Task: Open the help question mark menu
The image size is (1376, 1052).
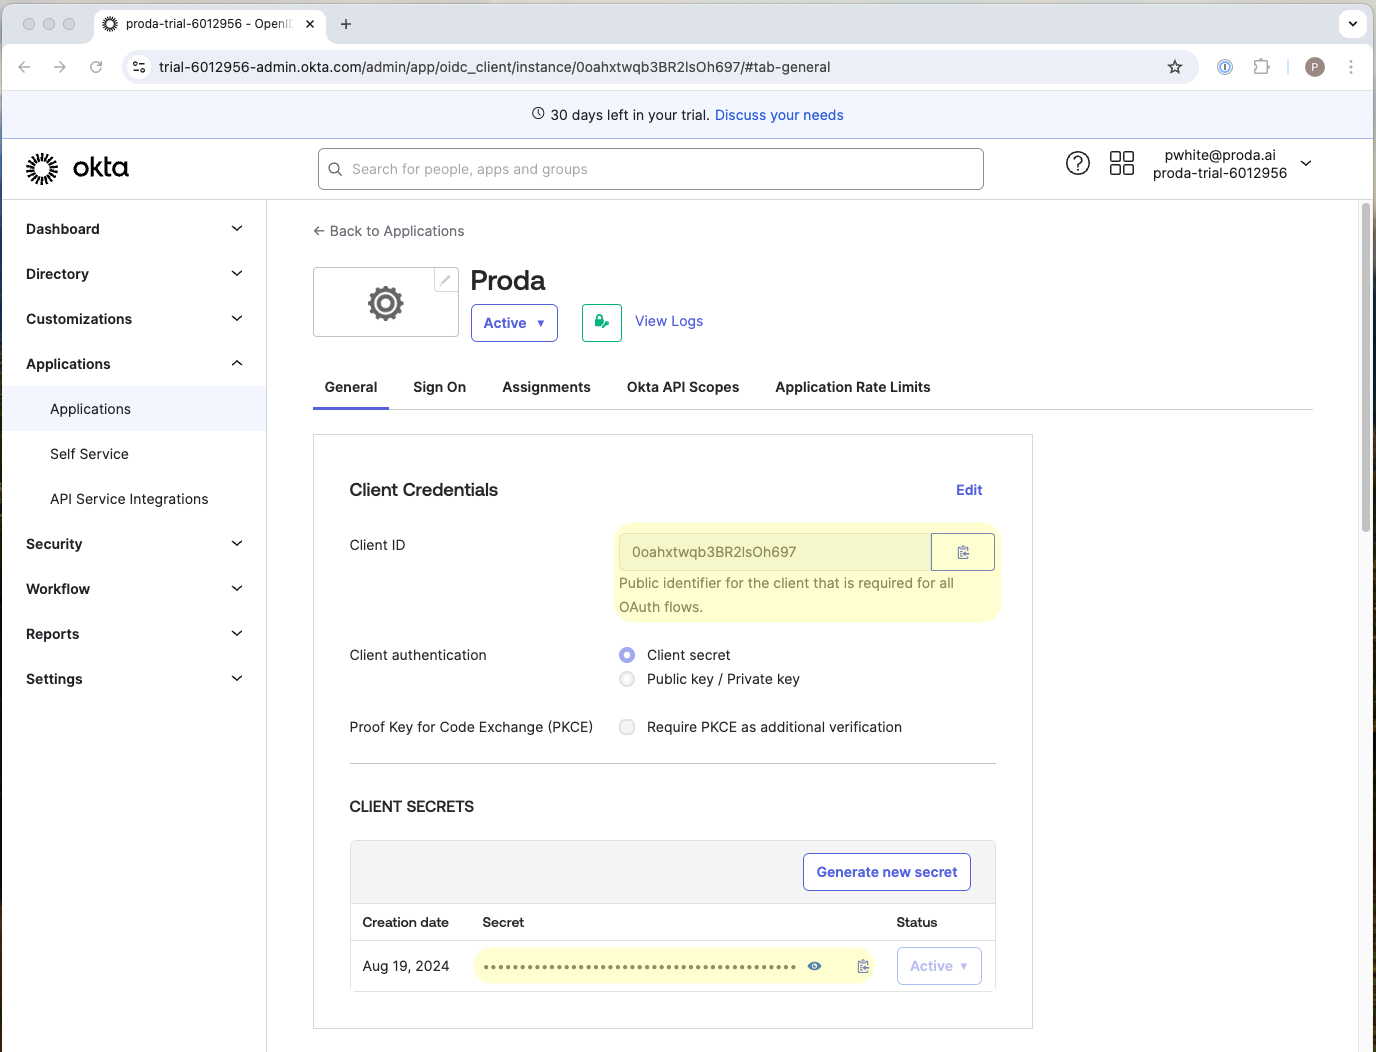Action: [1077, 163]
